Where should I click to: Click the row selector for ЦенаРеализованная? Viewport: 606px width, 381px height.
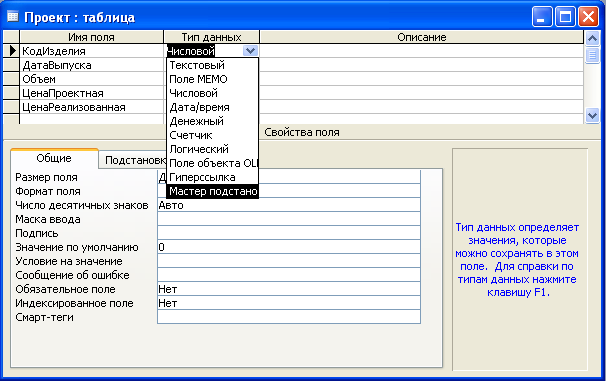[11, 107]
